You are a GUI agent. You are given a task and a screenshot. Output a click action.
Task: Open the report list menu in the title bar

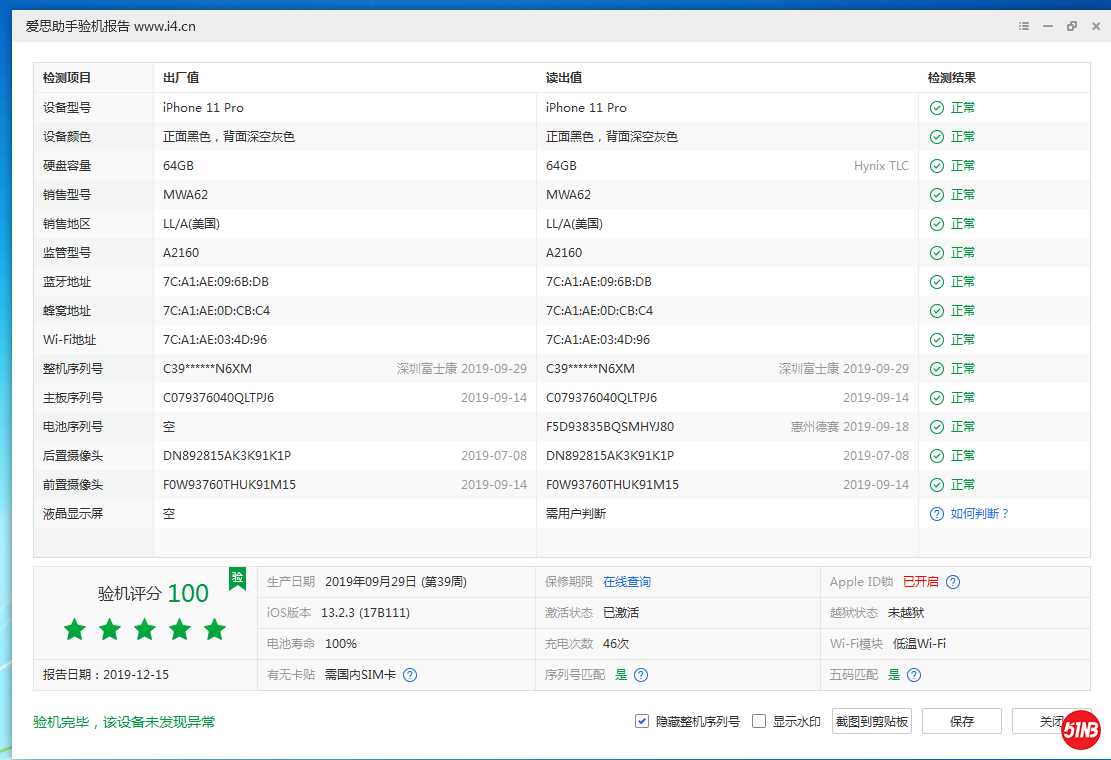click(x=1023, y=26)
